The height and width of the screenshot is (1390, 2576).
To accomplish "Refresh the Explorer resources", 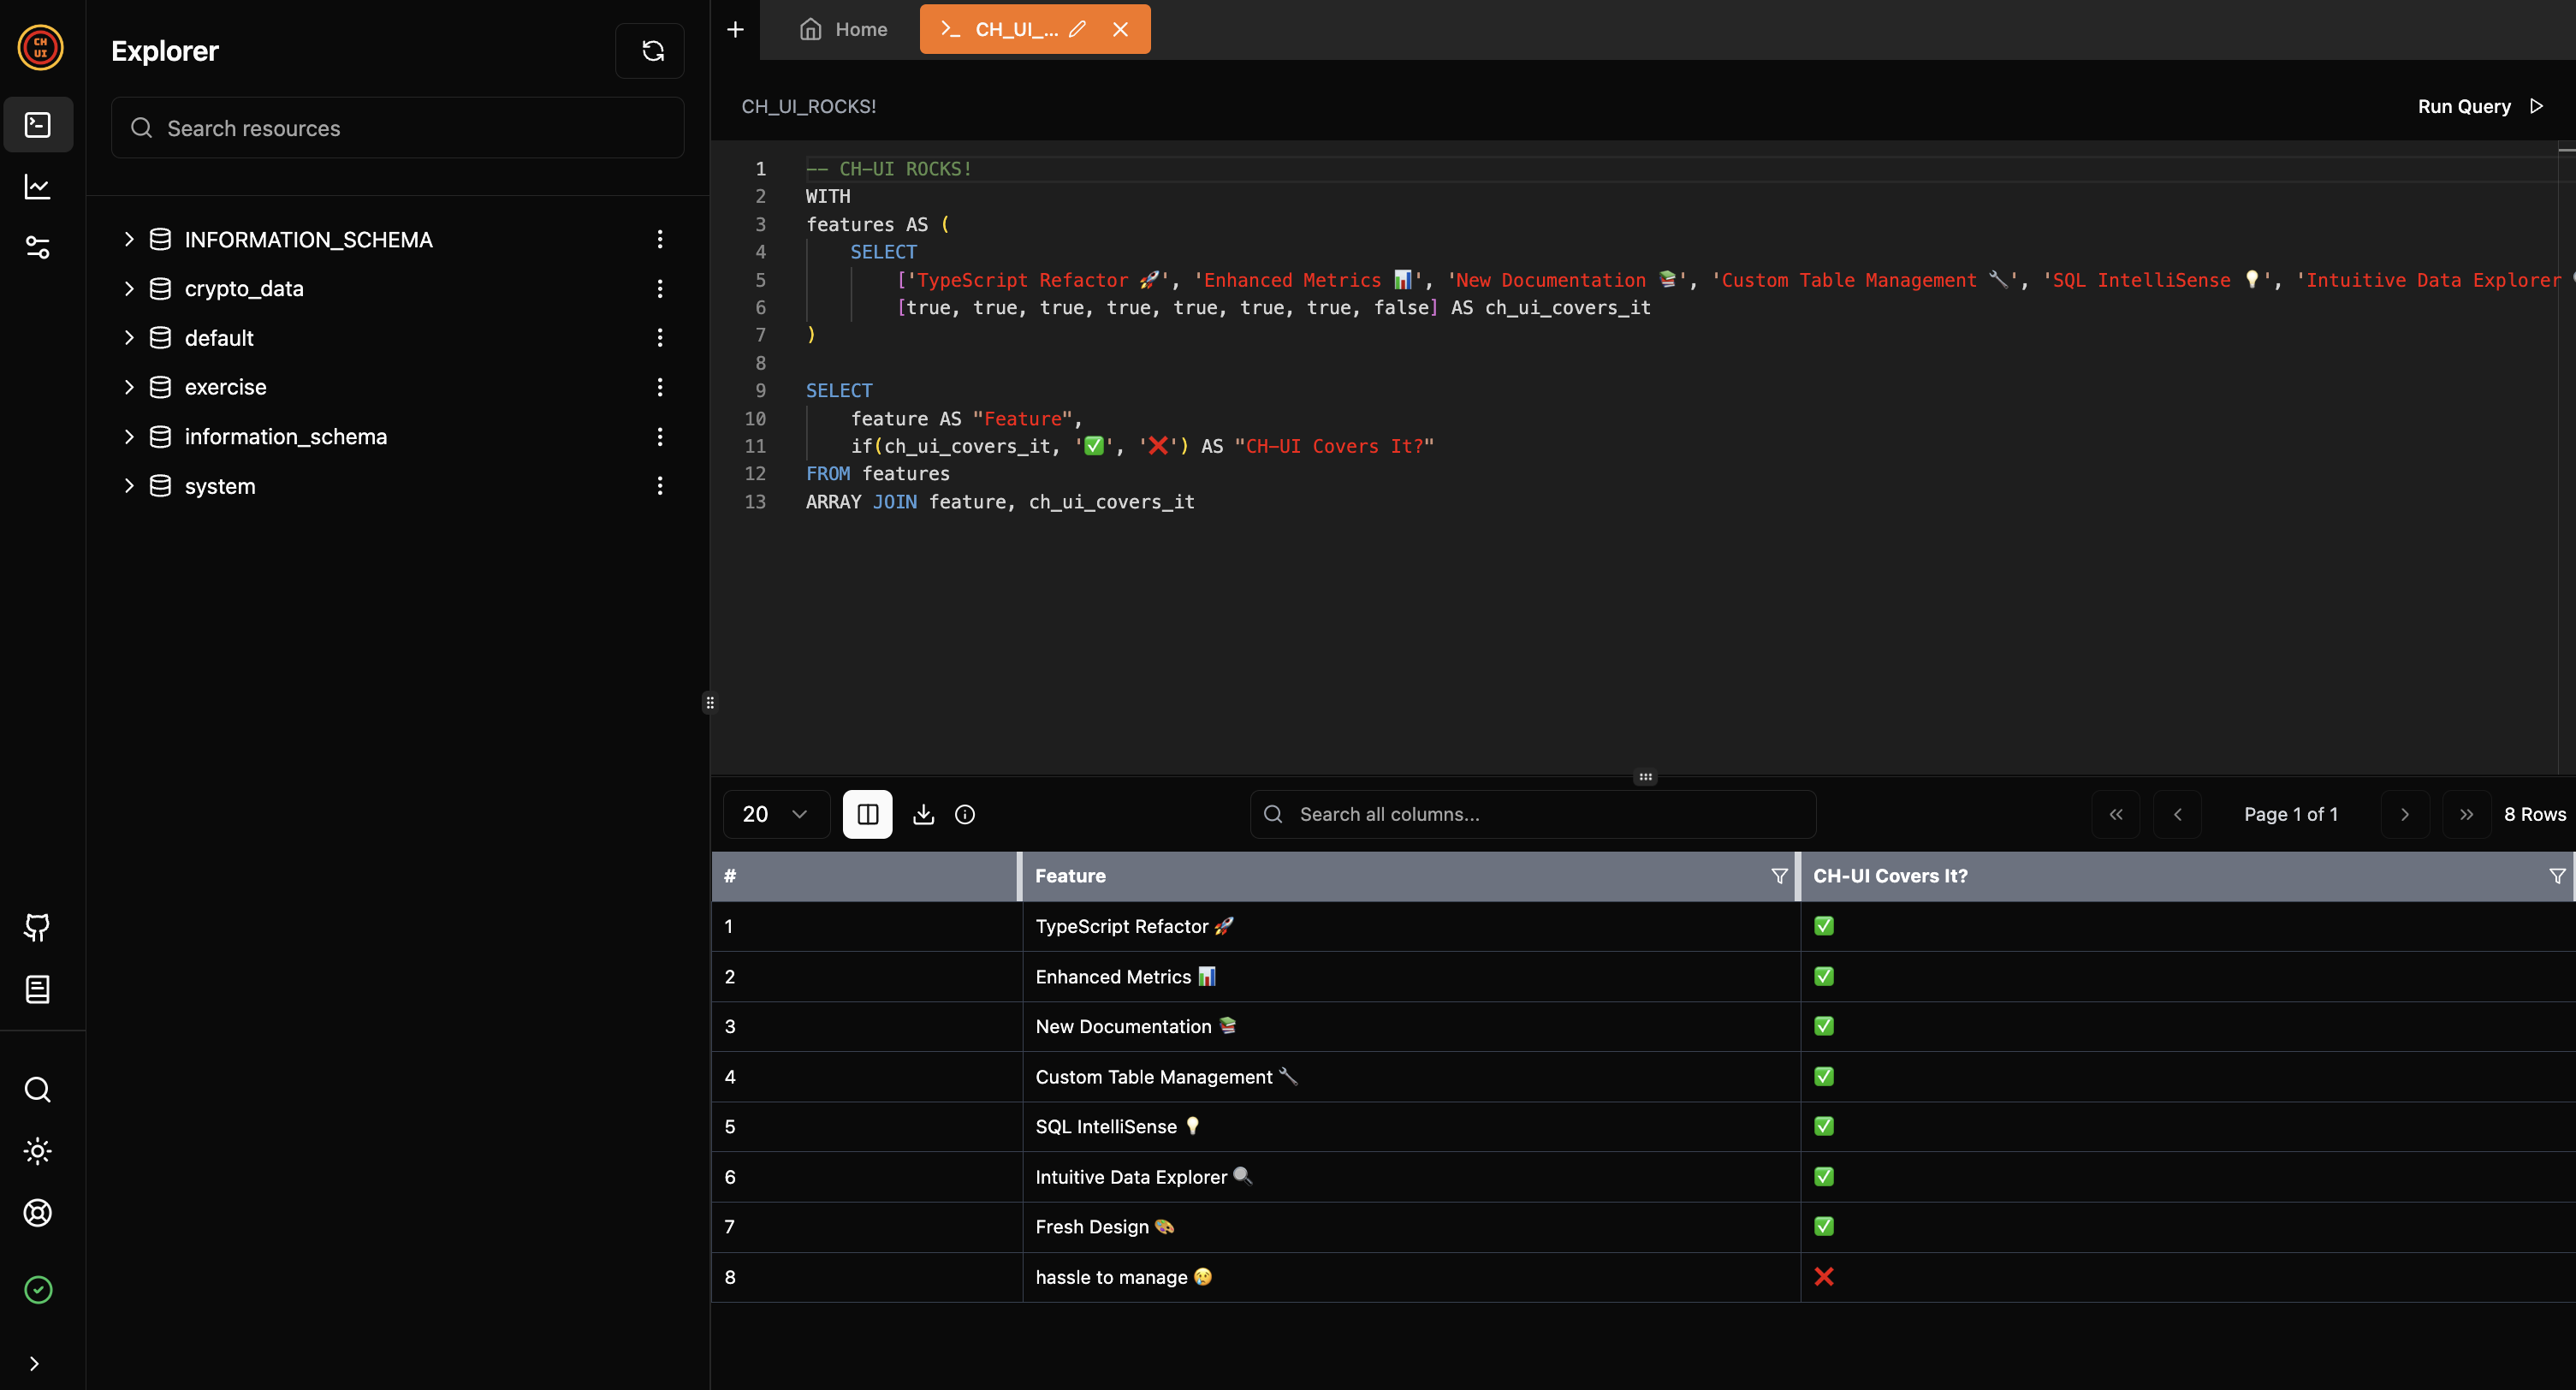I will [x=651, y=51].
